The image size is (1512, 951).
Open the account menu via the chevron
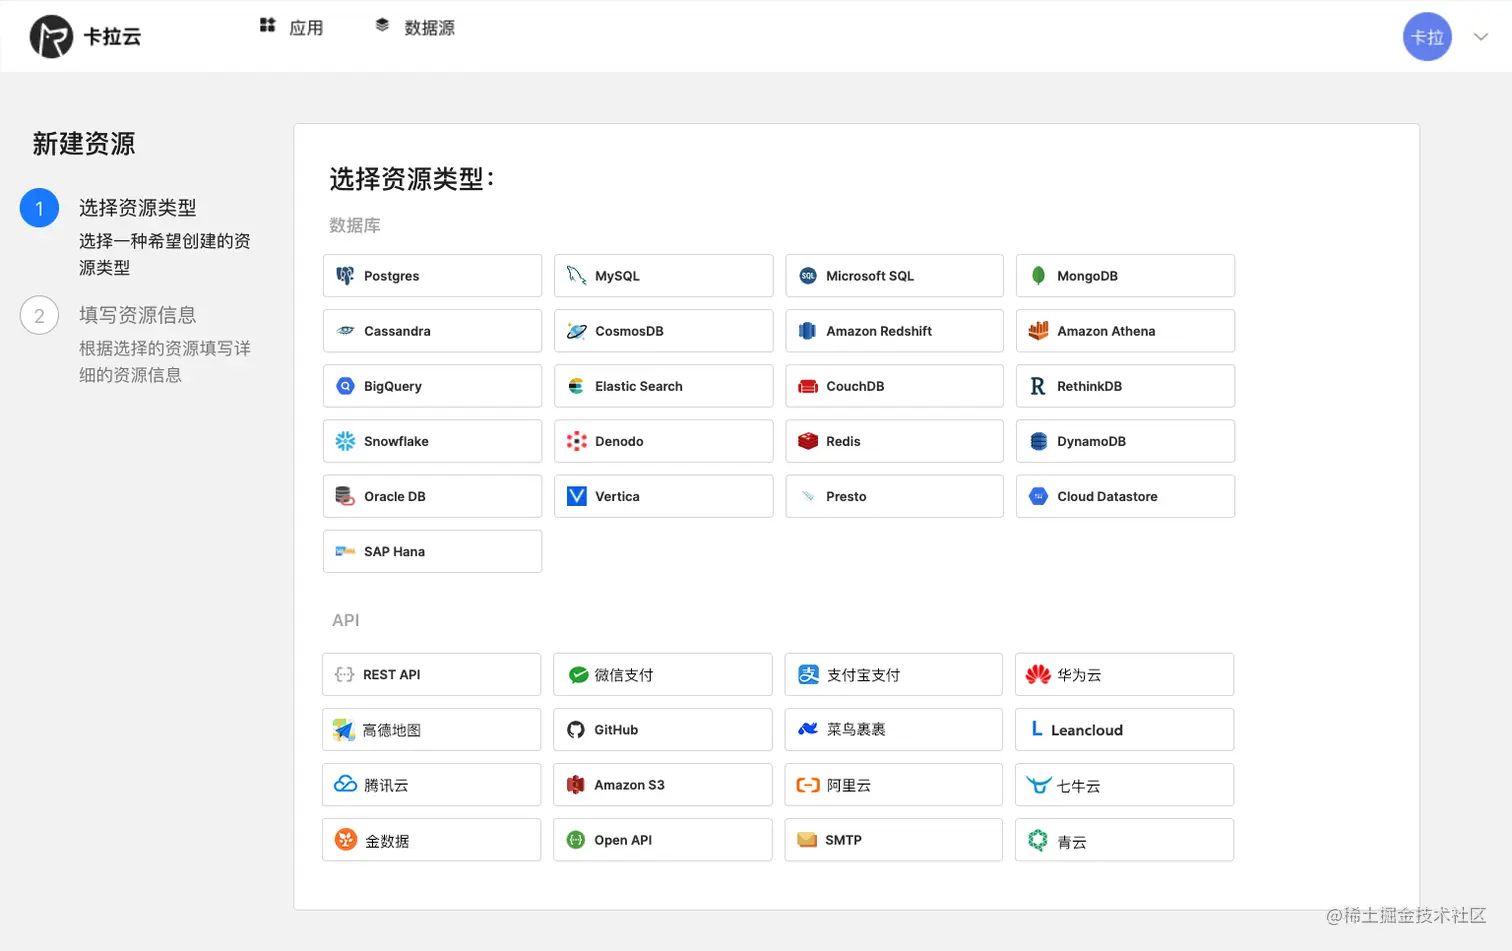1481,36
